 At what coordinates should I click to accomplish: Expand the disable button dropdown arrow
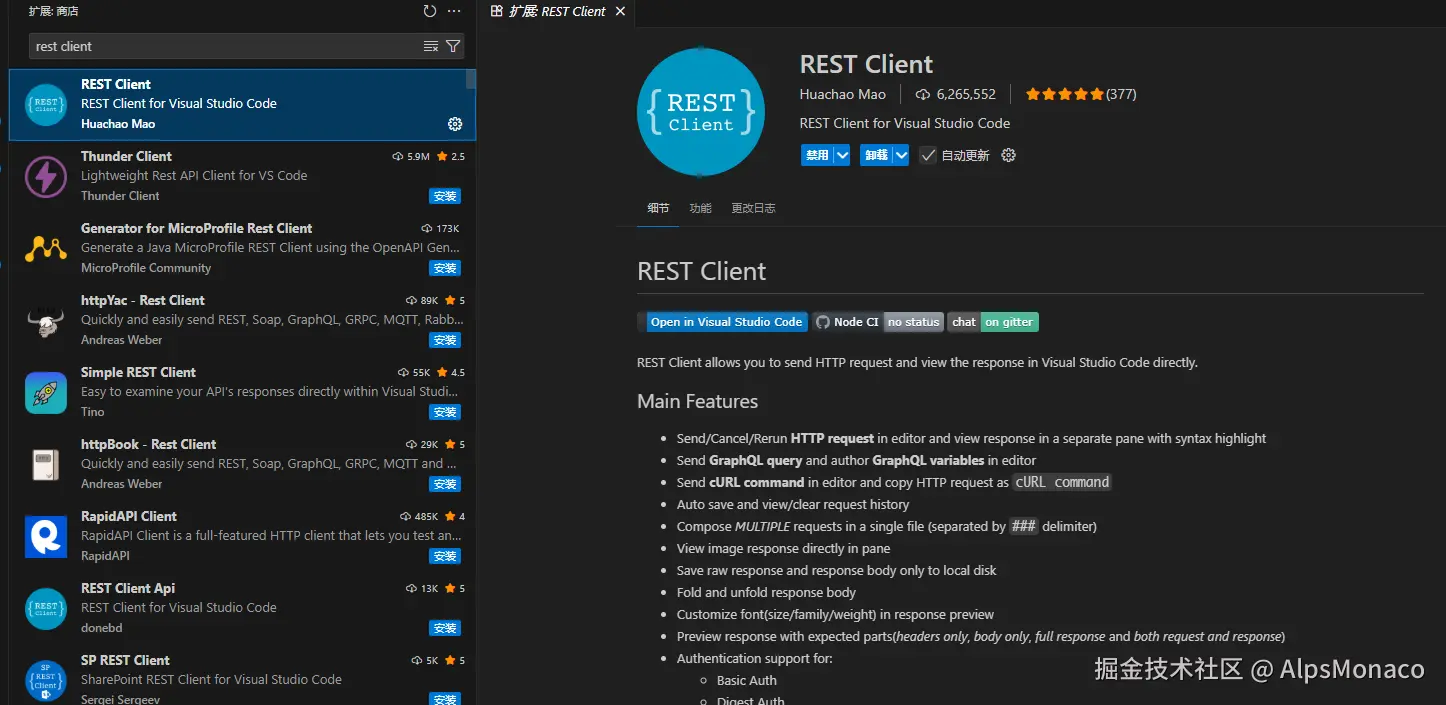click(842, 155)
